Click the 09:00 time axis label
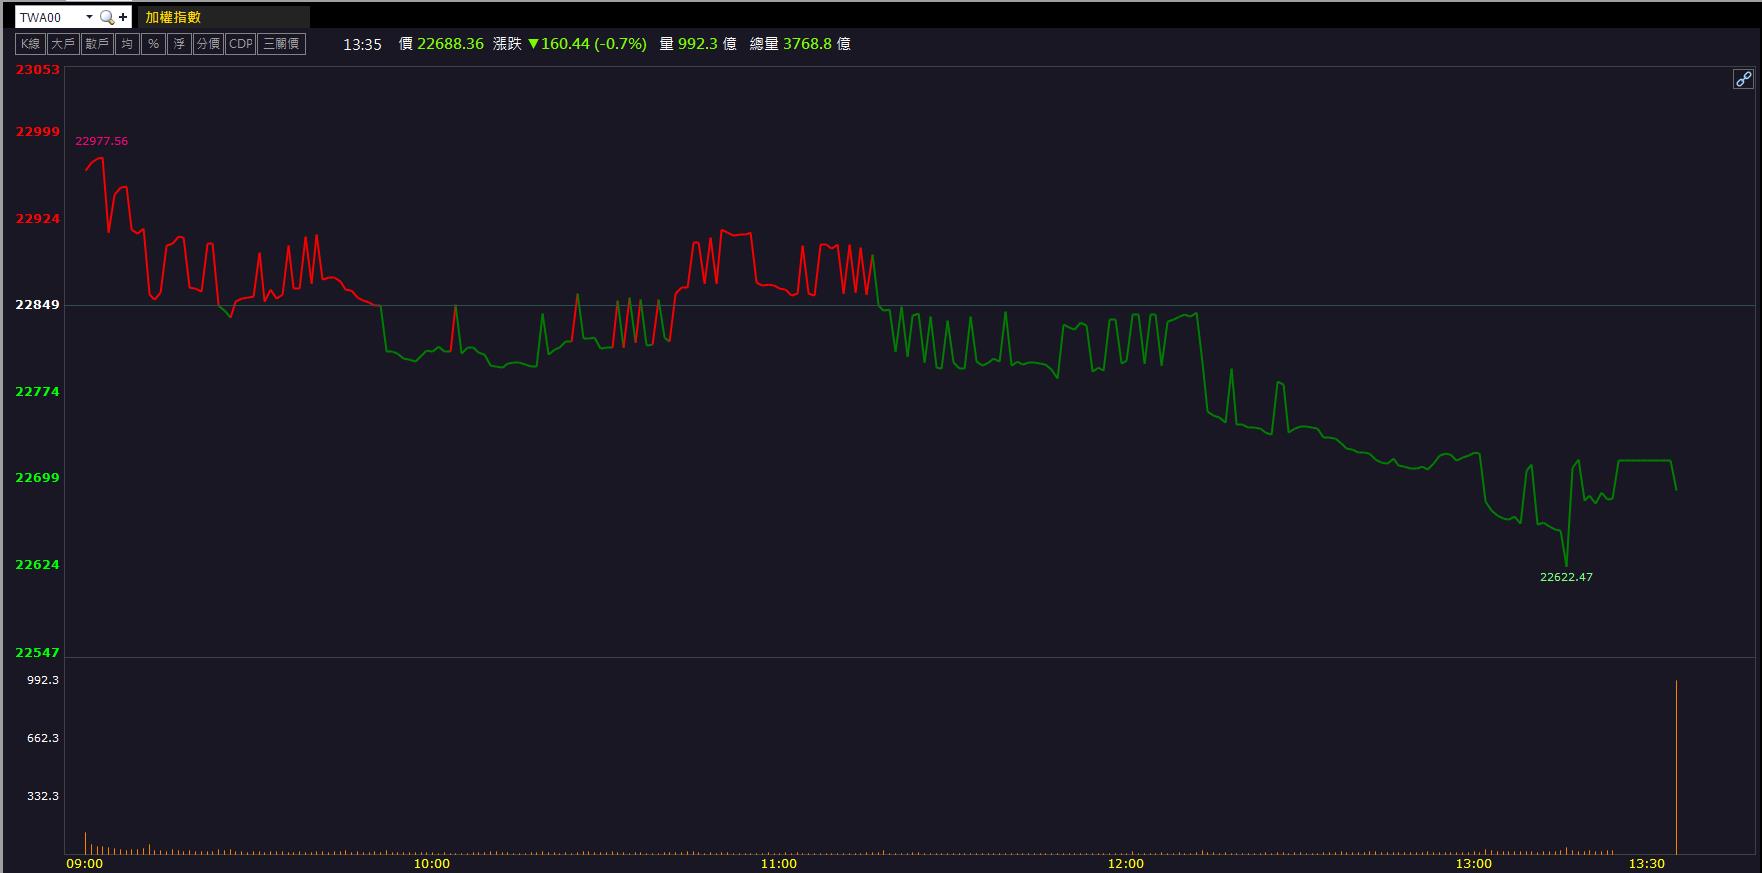This screenshot has width=1762, height=873. 84,863
